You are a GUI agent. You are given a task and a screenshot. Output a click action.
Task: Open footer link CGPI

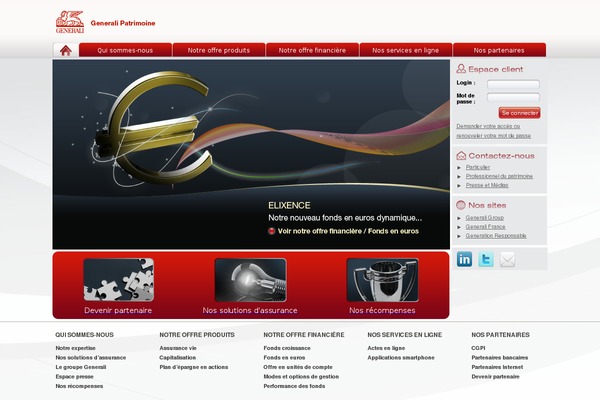click(478, 348)
